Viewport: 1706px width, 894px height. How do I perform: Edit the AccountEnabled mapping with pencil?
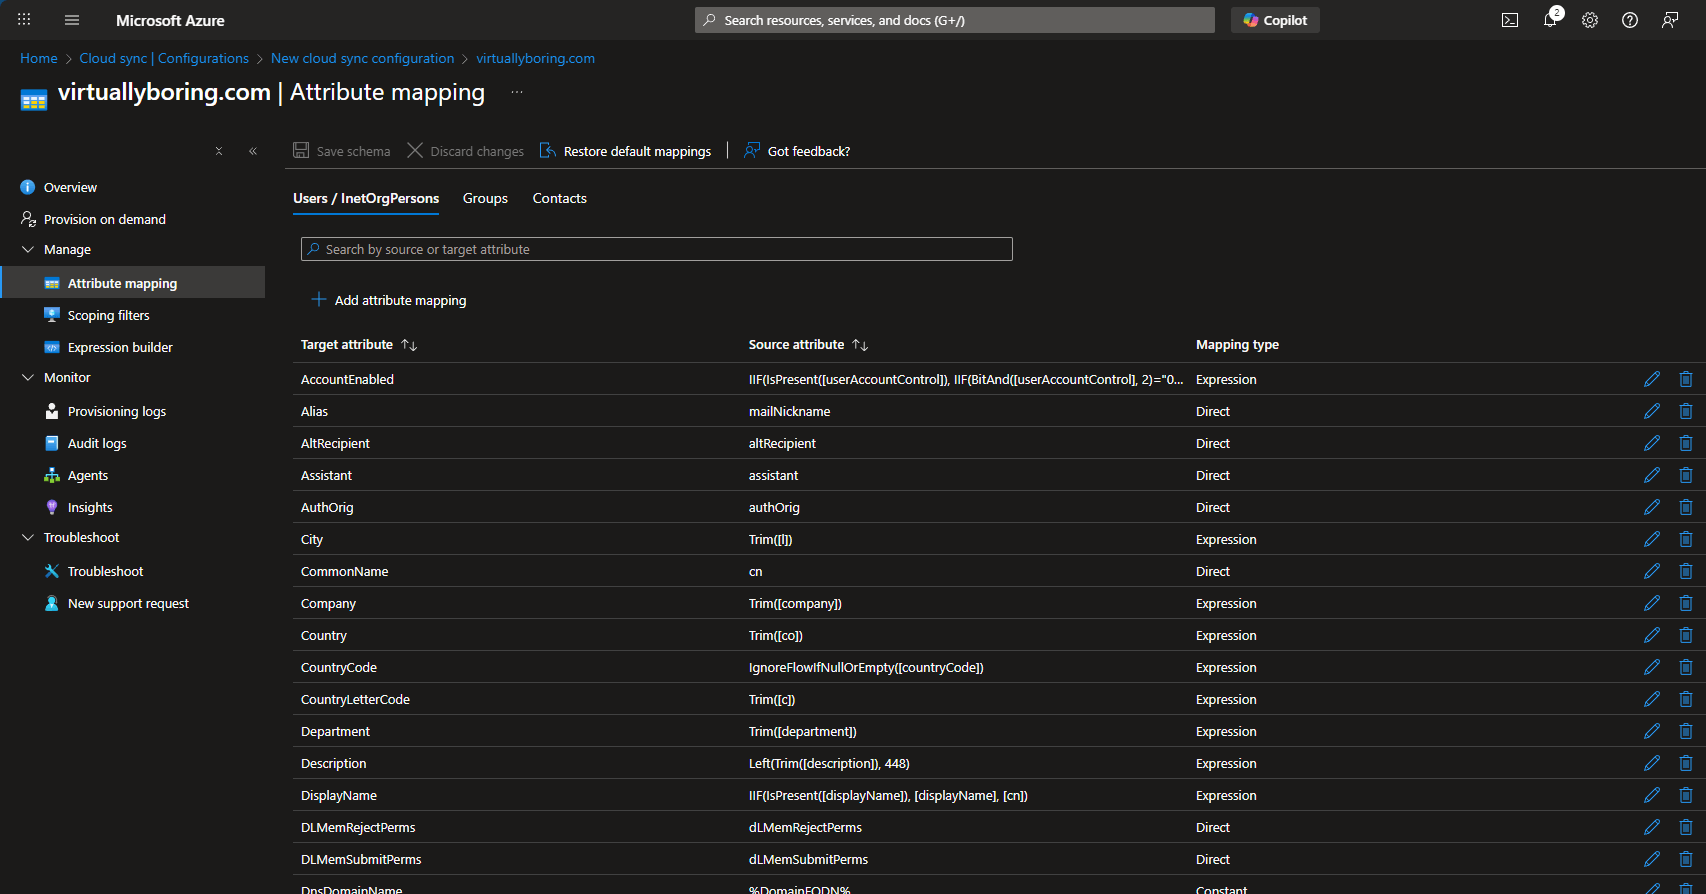pyautogui.click(x=1652, y=379)
